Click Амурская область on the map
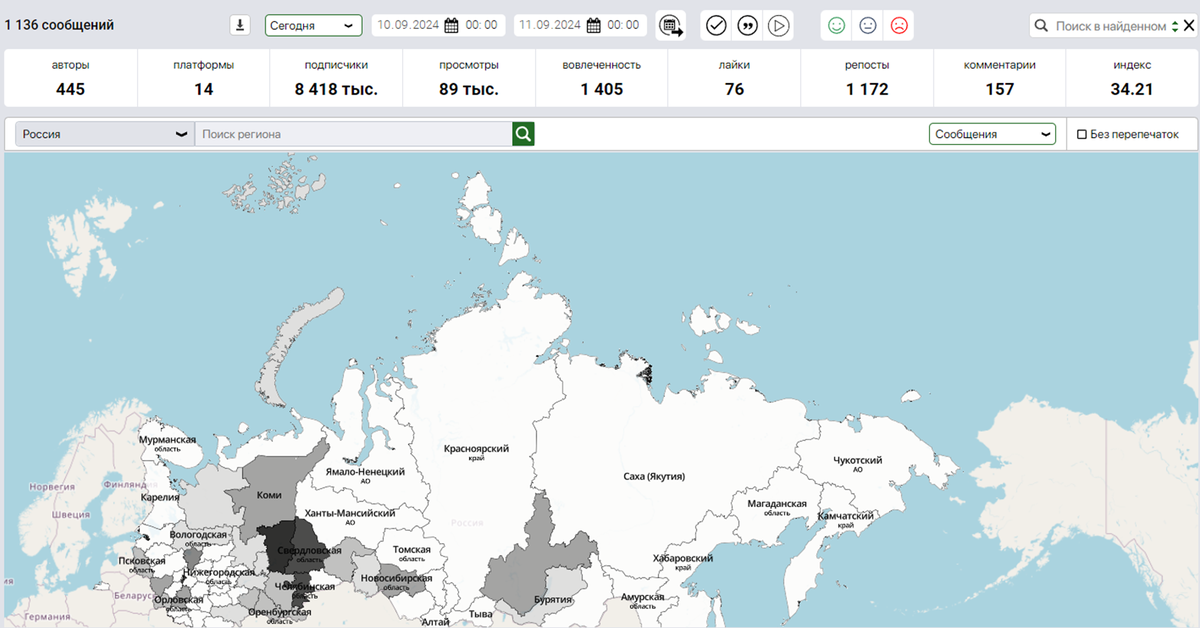 click(643, 600)
